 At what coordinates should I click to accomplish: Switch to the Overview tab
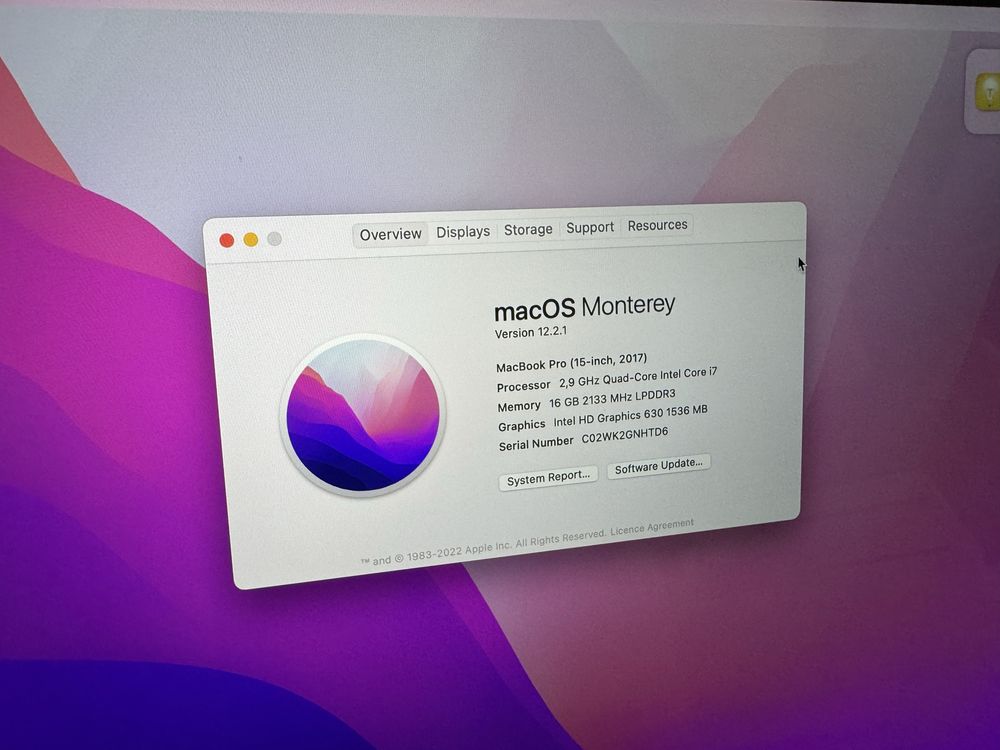pos(390,234)
